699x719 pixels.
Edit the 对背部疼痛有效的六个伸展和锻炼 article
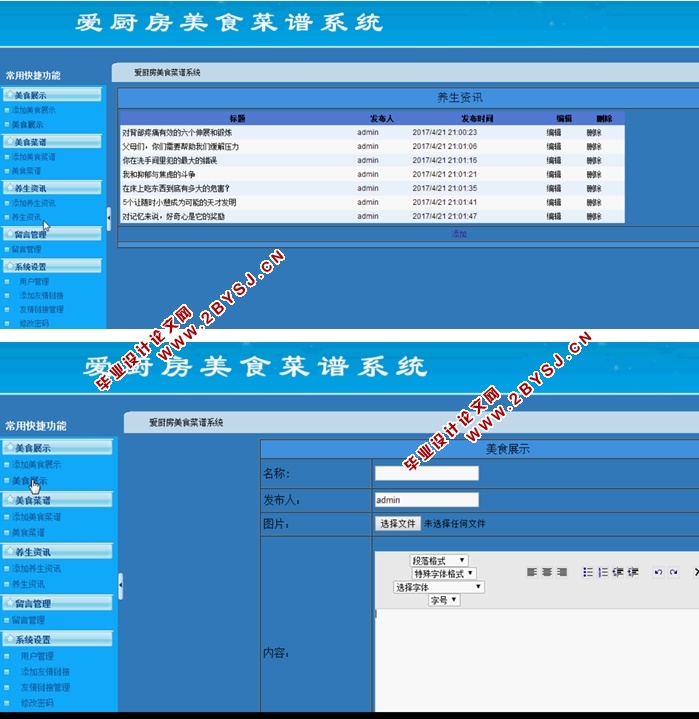tap(554, 133)
